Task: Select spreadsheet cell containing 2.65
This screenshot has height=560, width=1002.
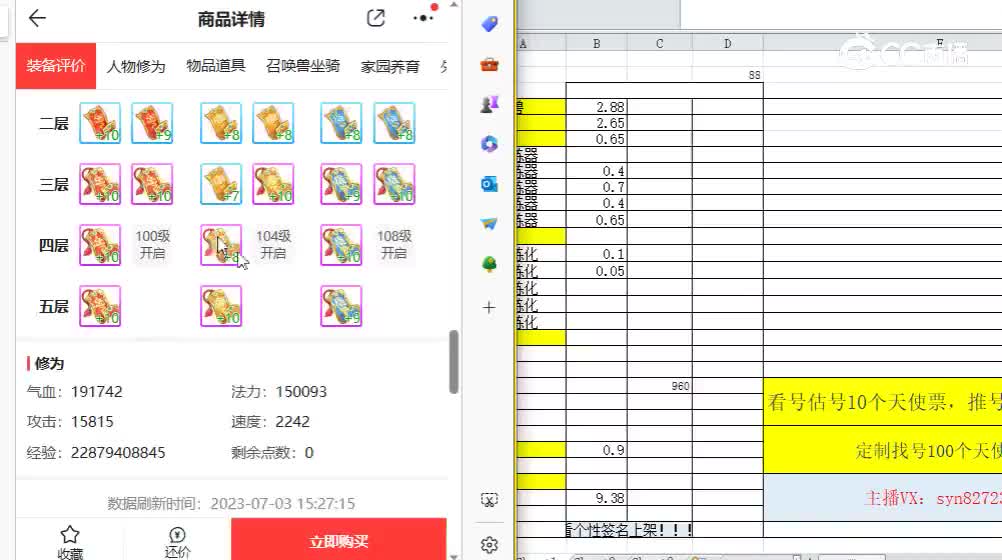Action: [x=596, y=123]
